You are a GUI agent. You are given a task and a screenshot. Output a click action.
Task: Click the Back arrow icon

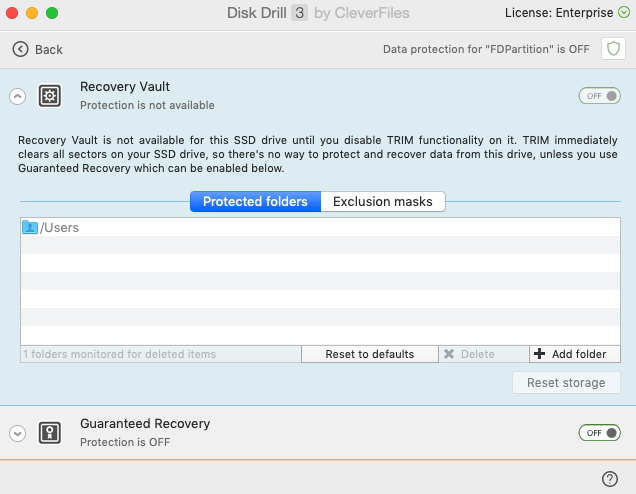tap(20, 49)
